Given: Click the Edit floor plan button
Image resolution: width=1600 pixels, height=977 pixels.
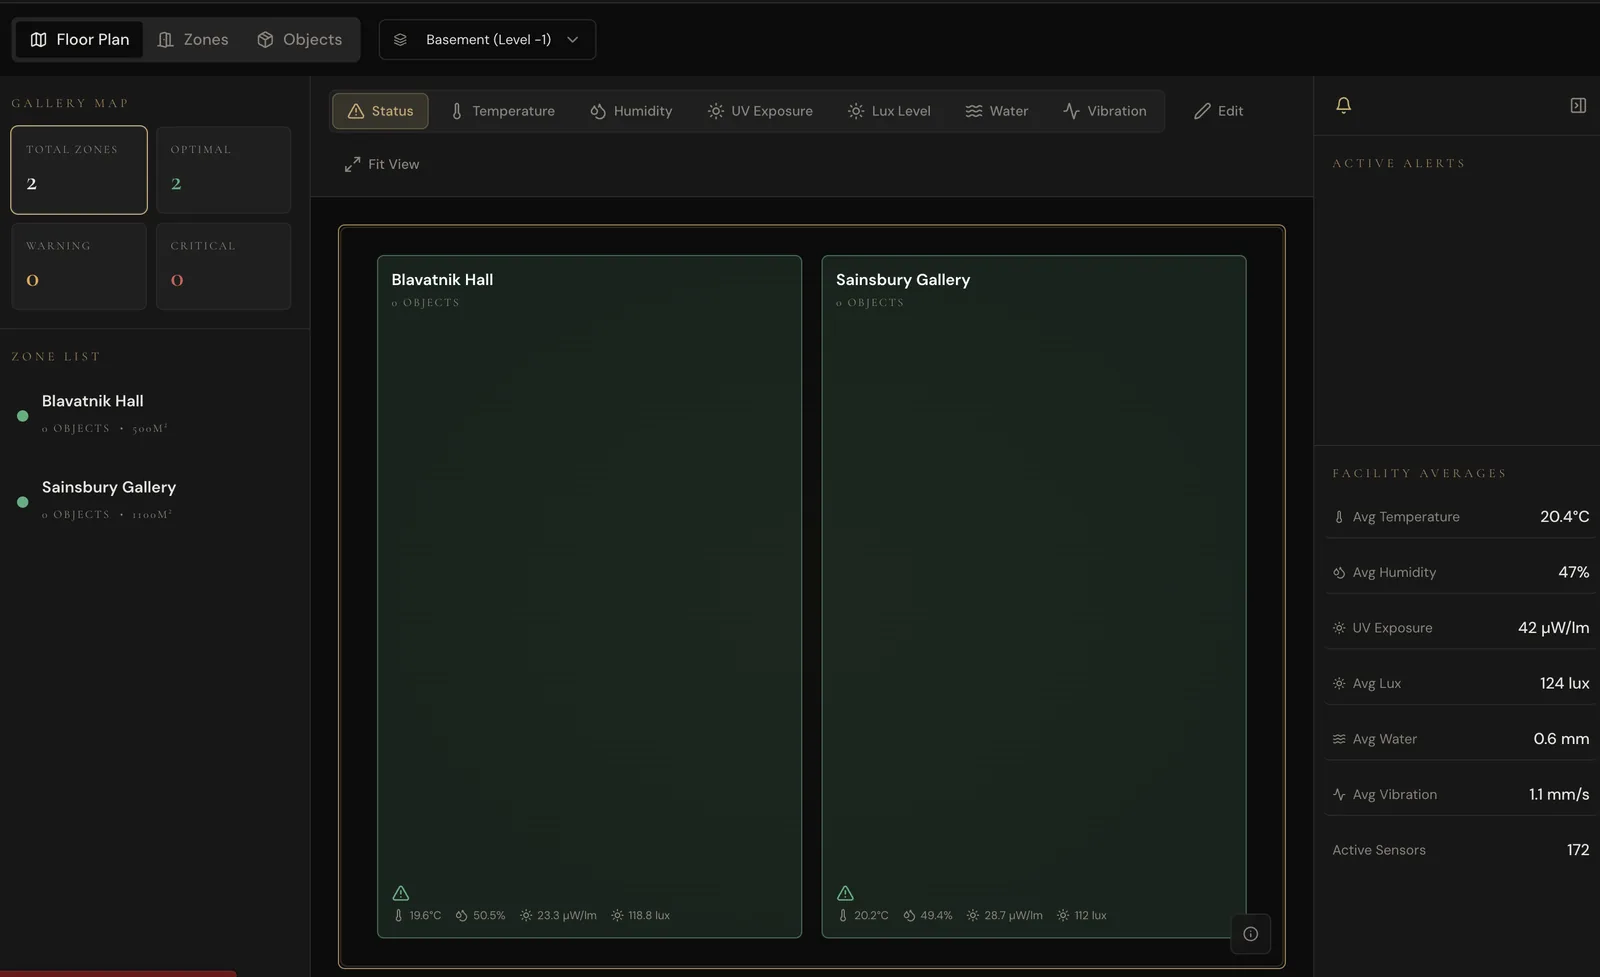Looking at the screenshot, I should pos(1218,111).
